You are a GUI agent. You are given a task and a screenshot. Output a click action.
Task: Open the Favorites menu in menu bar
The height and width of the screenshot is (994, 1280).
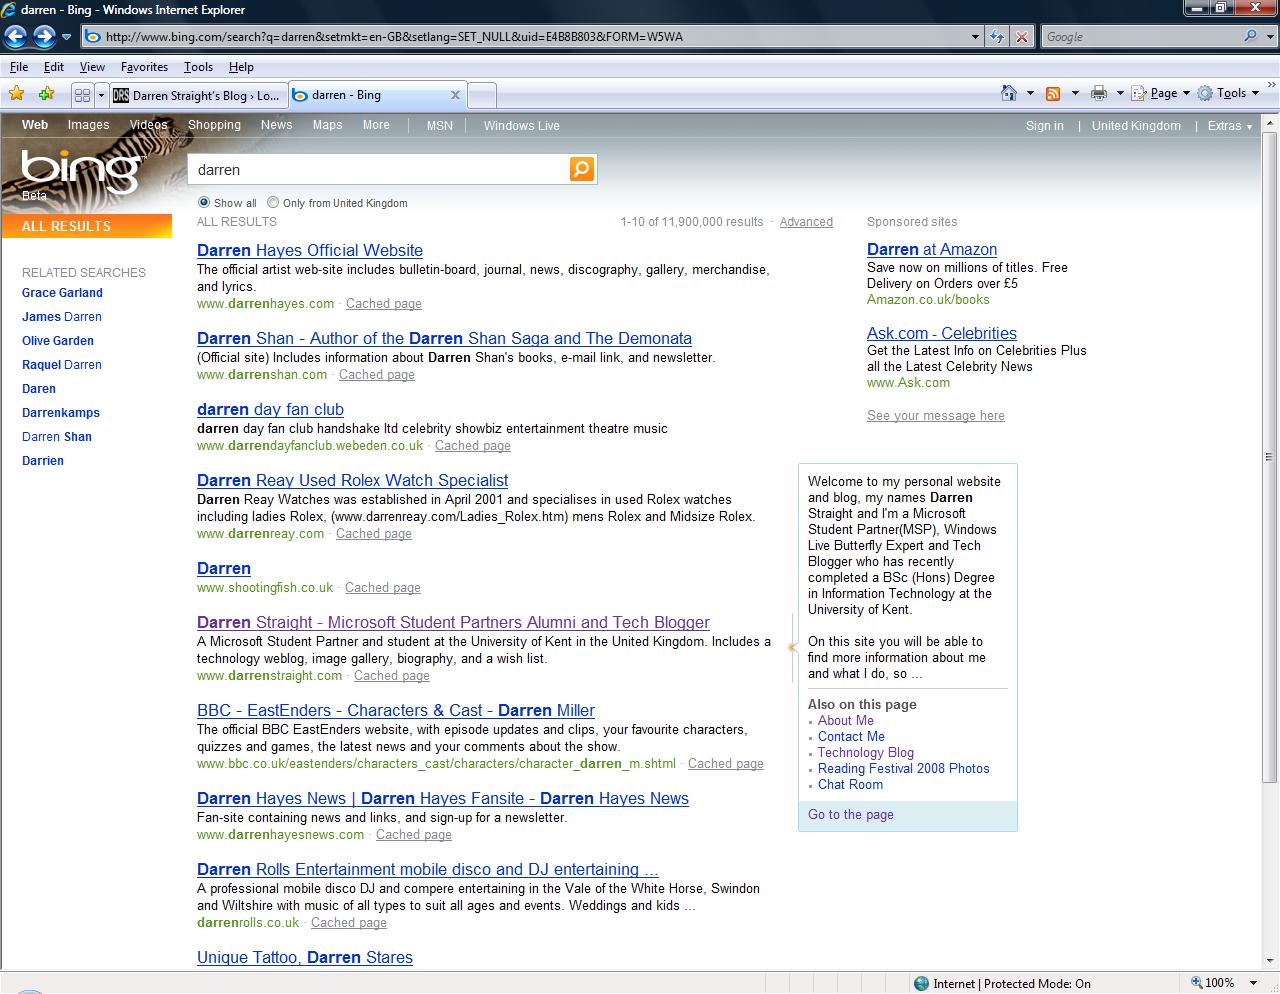144,67
